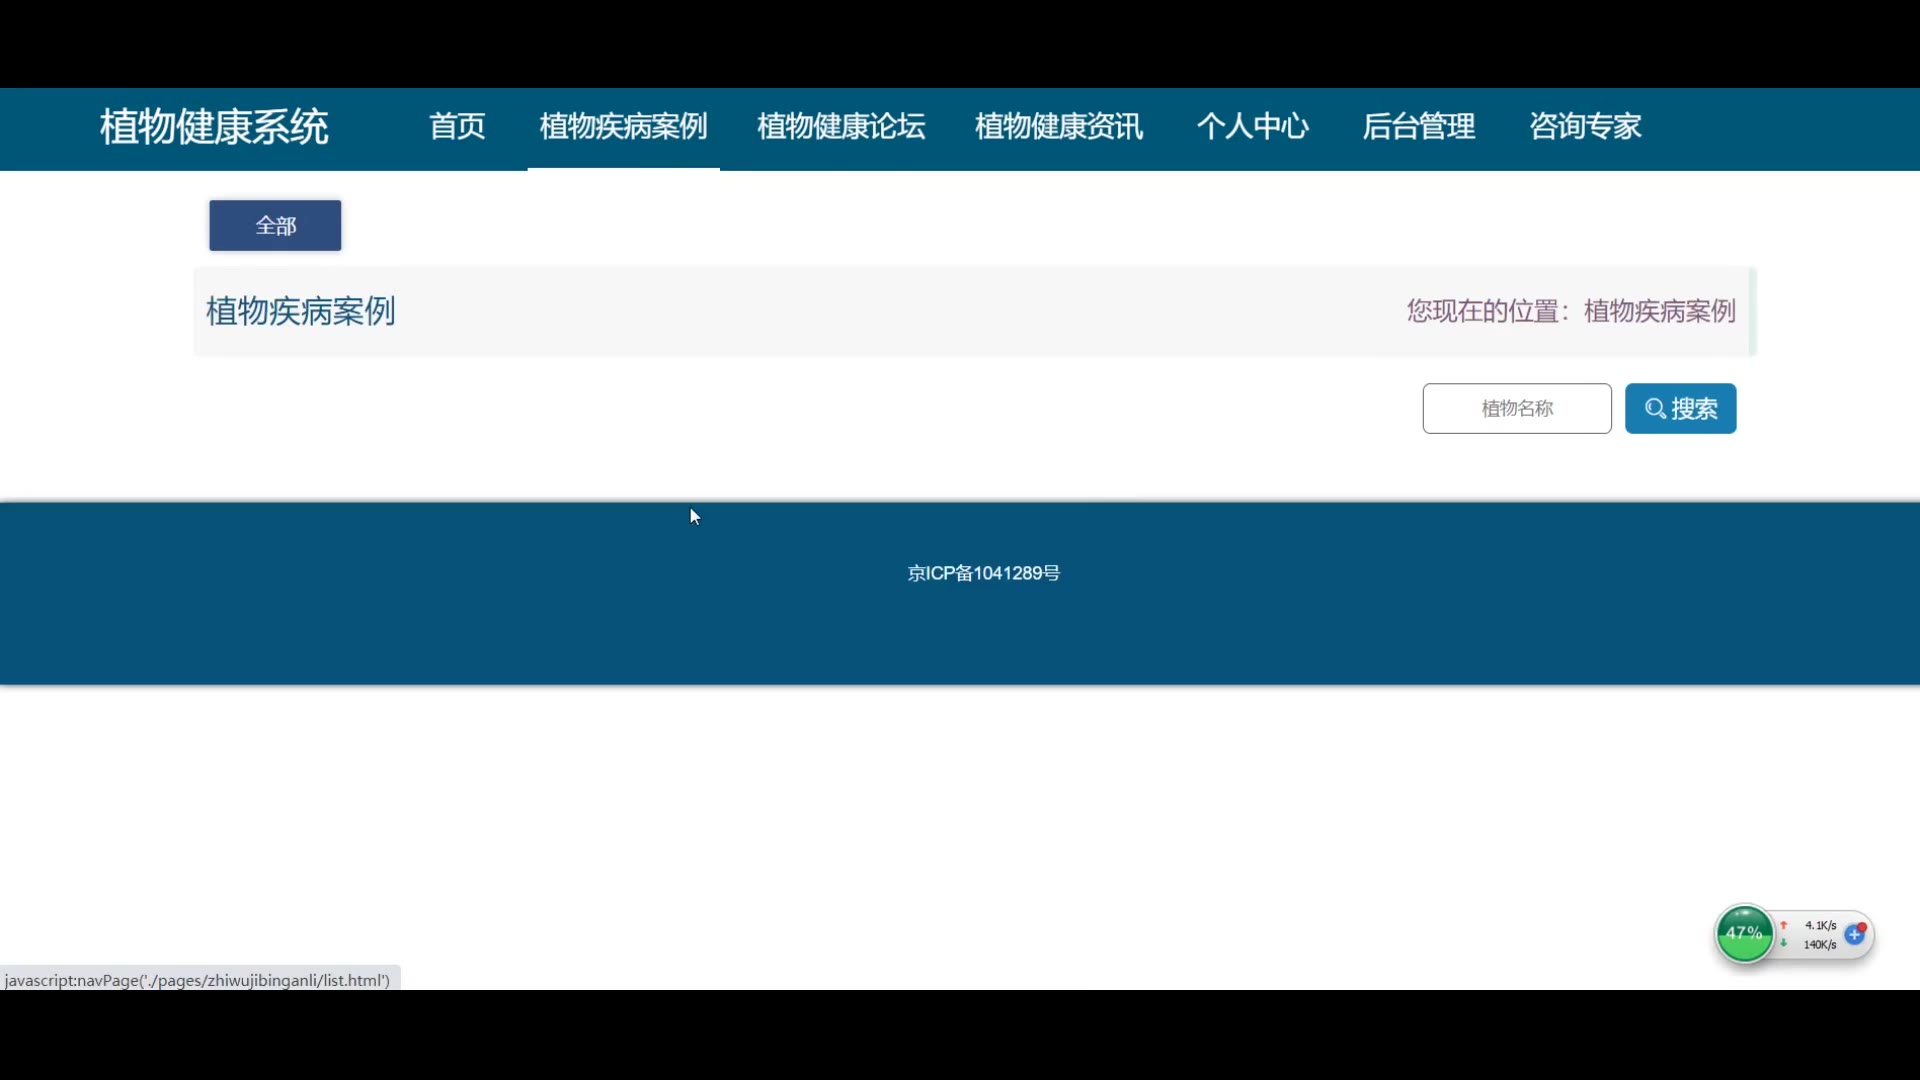Image resolution: width=1920 pixels, height=1080 pixels.
Task: Click the 植物健康系统 site logo title
Action: click(x=214, y=127)
